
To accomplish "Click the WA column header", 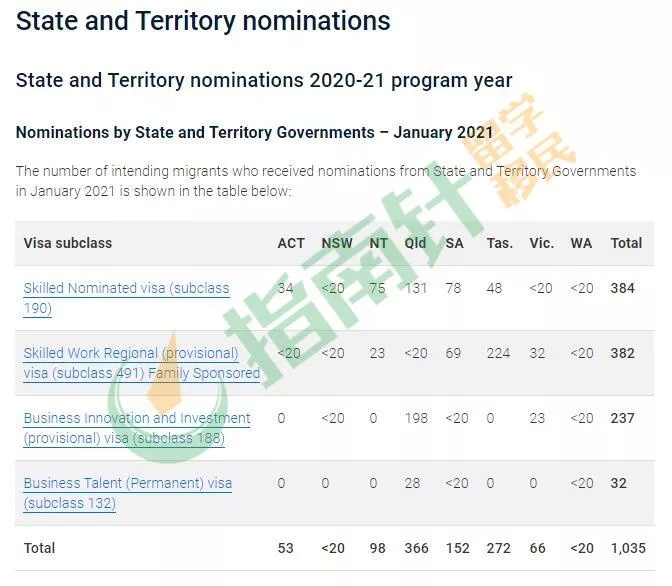I will [581, 243].
